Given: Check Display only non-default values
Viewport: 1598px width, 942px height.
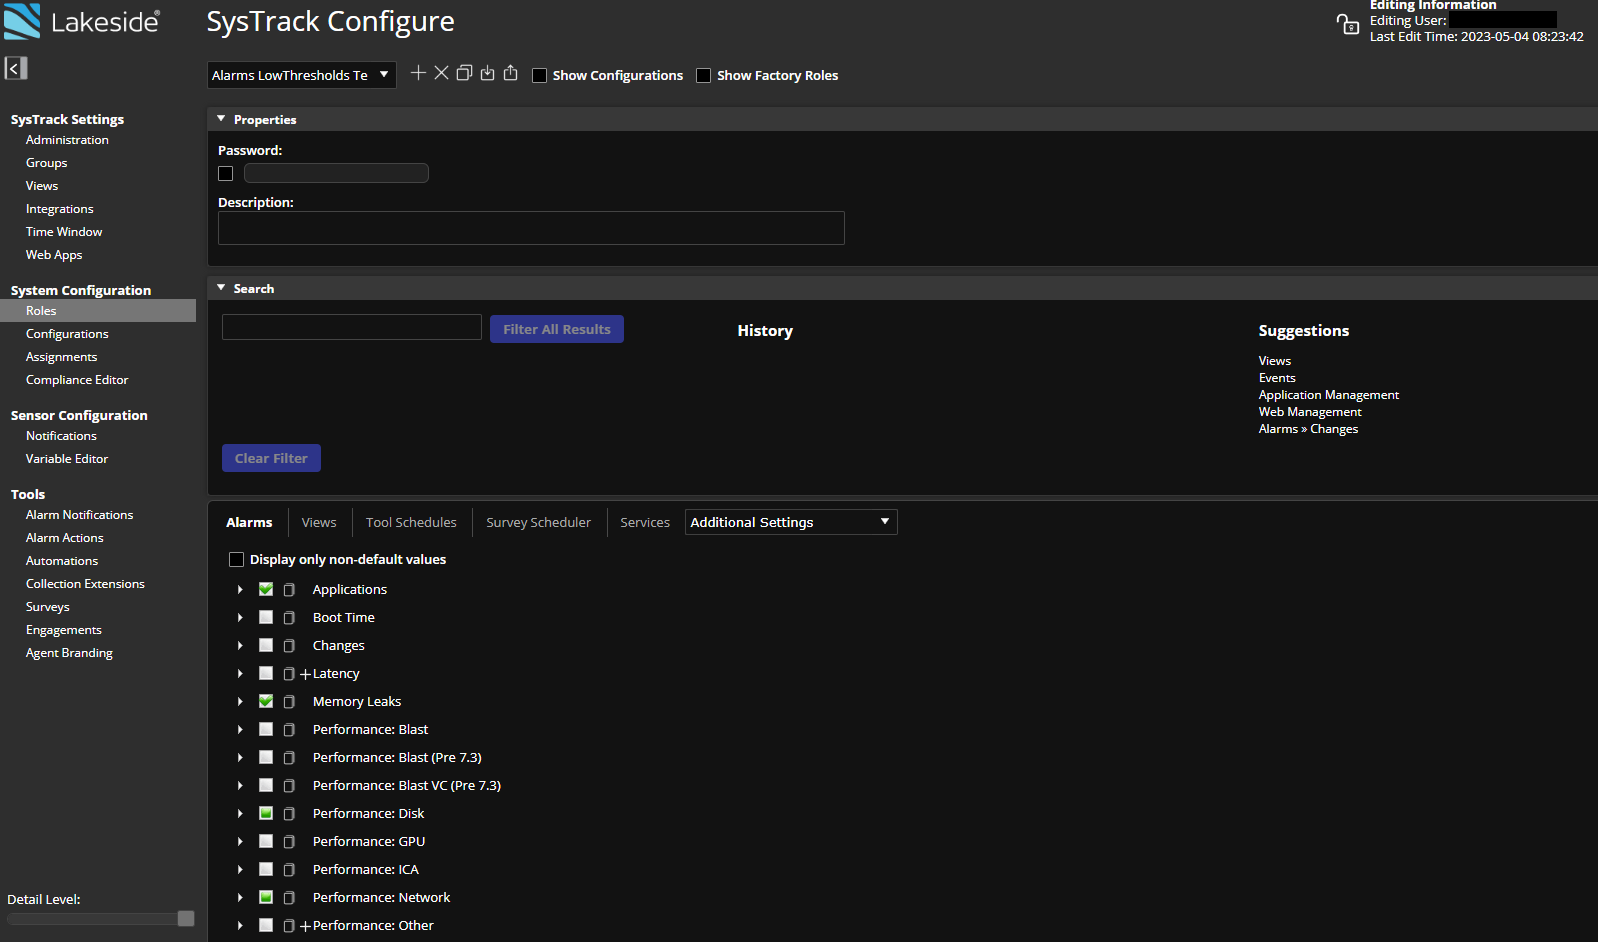Looking at the screenshot, I should 236,559.
